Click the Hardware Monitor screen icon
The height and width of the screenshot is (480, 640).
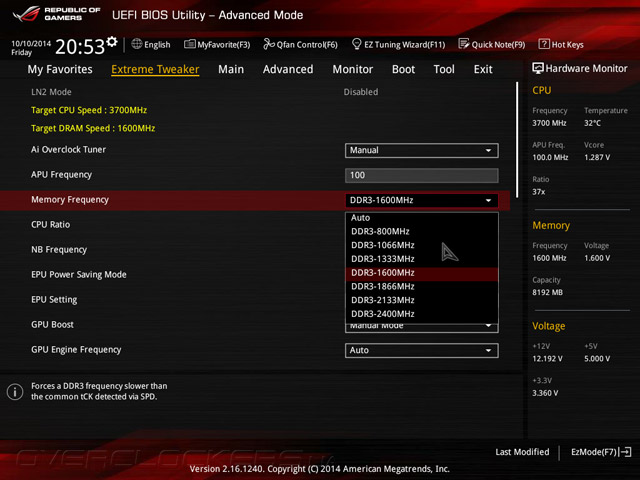538,68
